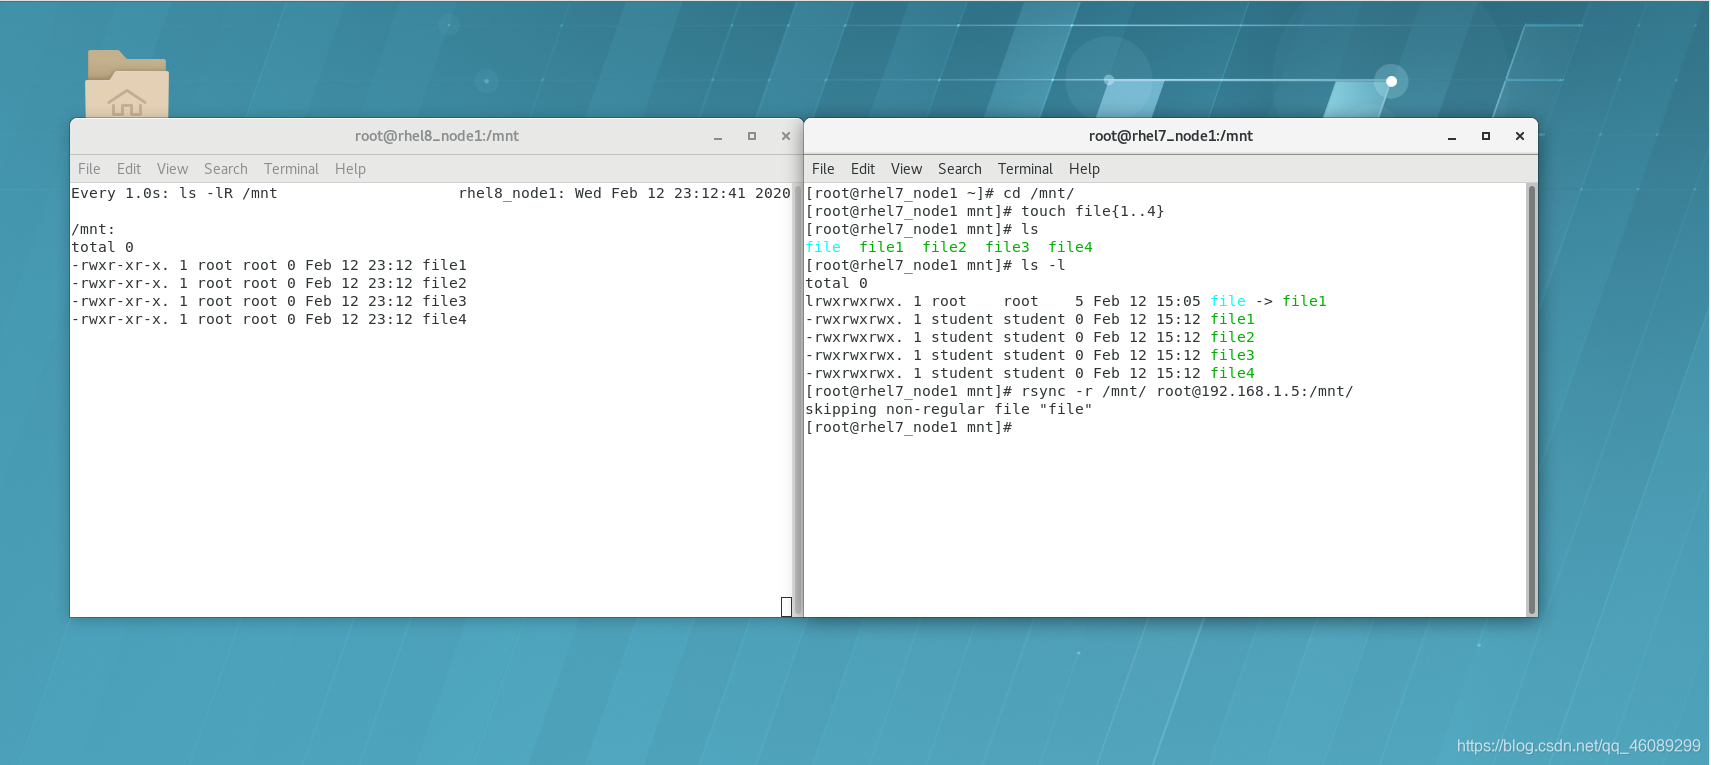
Task: Click the 'touch file{1..4}' command
Action: pos(1092,211)
